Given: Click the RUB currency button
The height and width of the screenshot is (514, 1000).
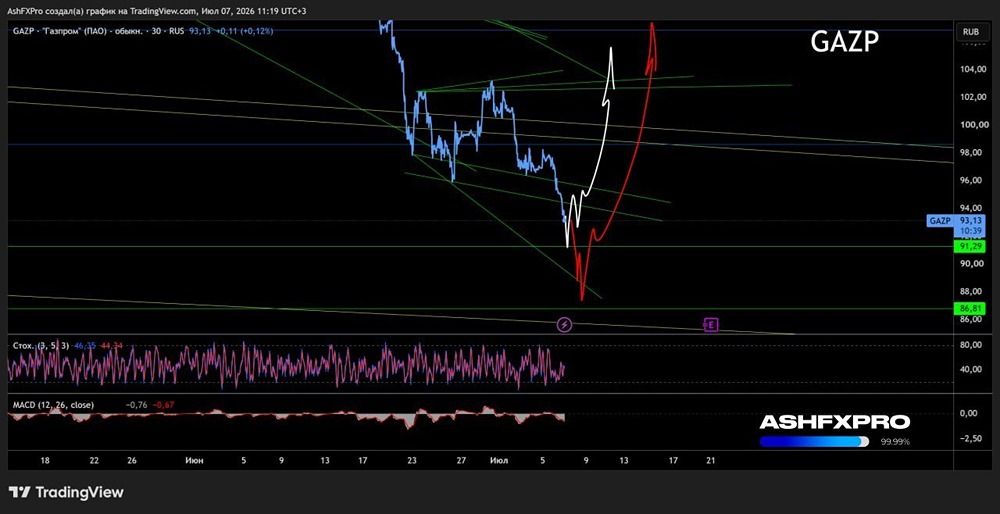Looking at the screenshot, I should point(971,31).
